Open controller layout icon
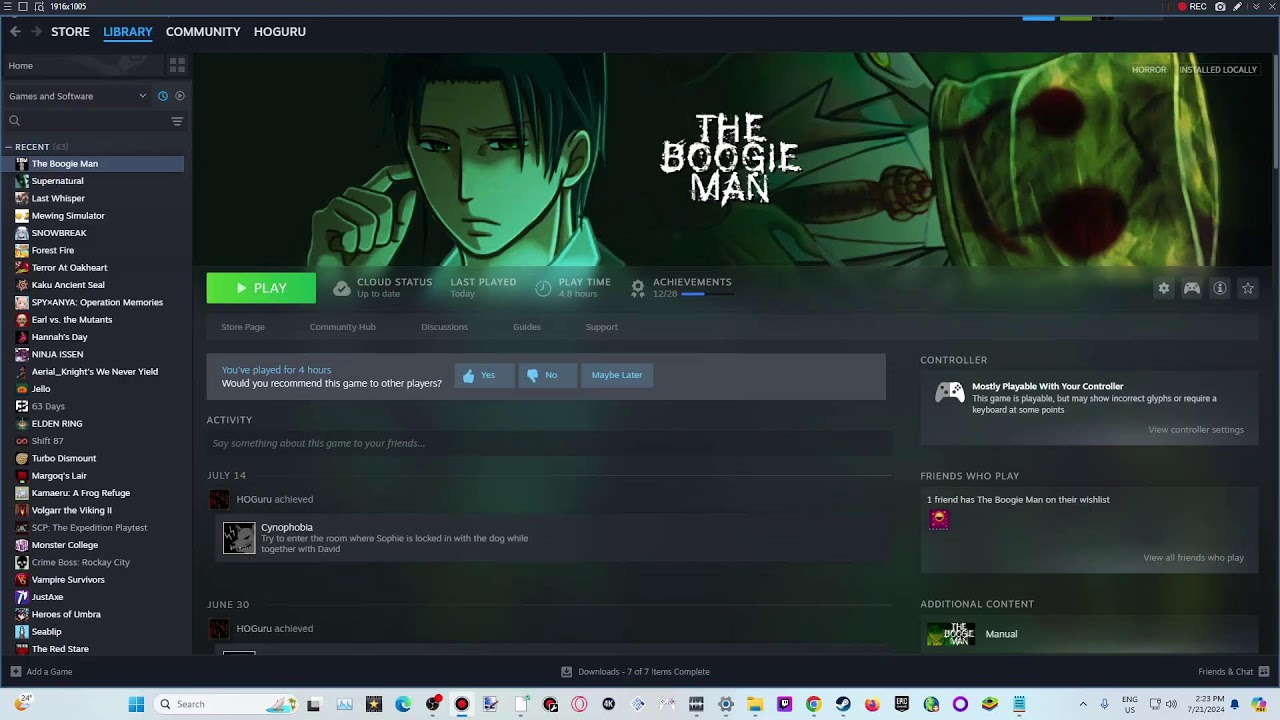The width and height of the screenshot is (1280, 720). [x=1192, y=288]
